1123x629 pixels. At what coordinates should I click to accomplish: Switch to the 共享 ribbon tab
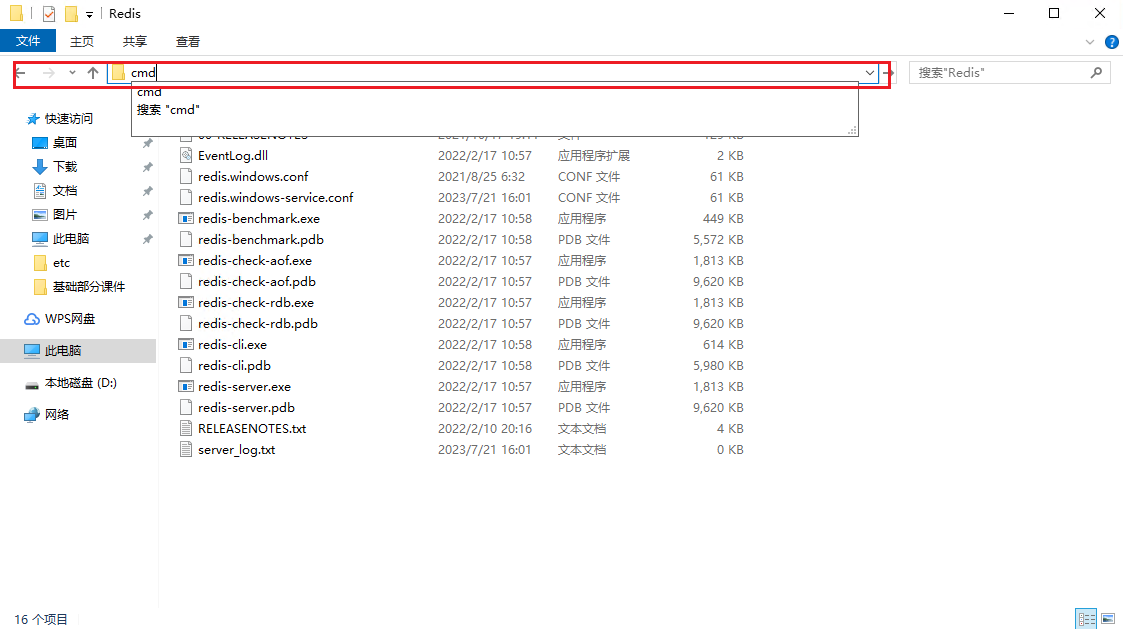135,42
